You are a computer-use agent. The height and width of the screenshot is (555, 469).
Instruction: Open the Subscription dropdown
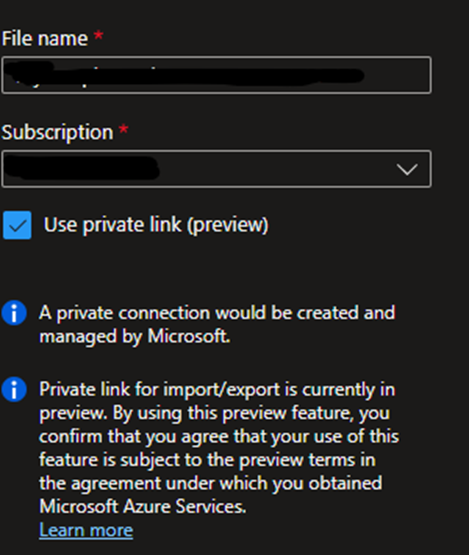pyautogui.click(x=216, y=169)
